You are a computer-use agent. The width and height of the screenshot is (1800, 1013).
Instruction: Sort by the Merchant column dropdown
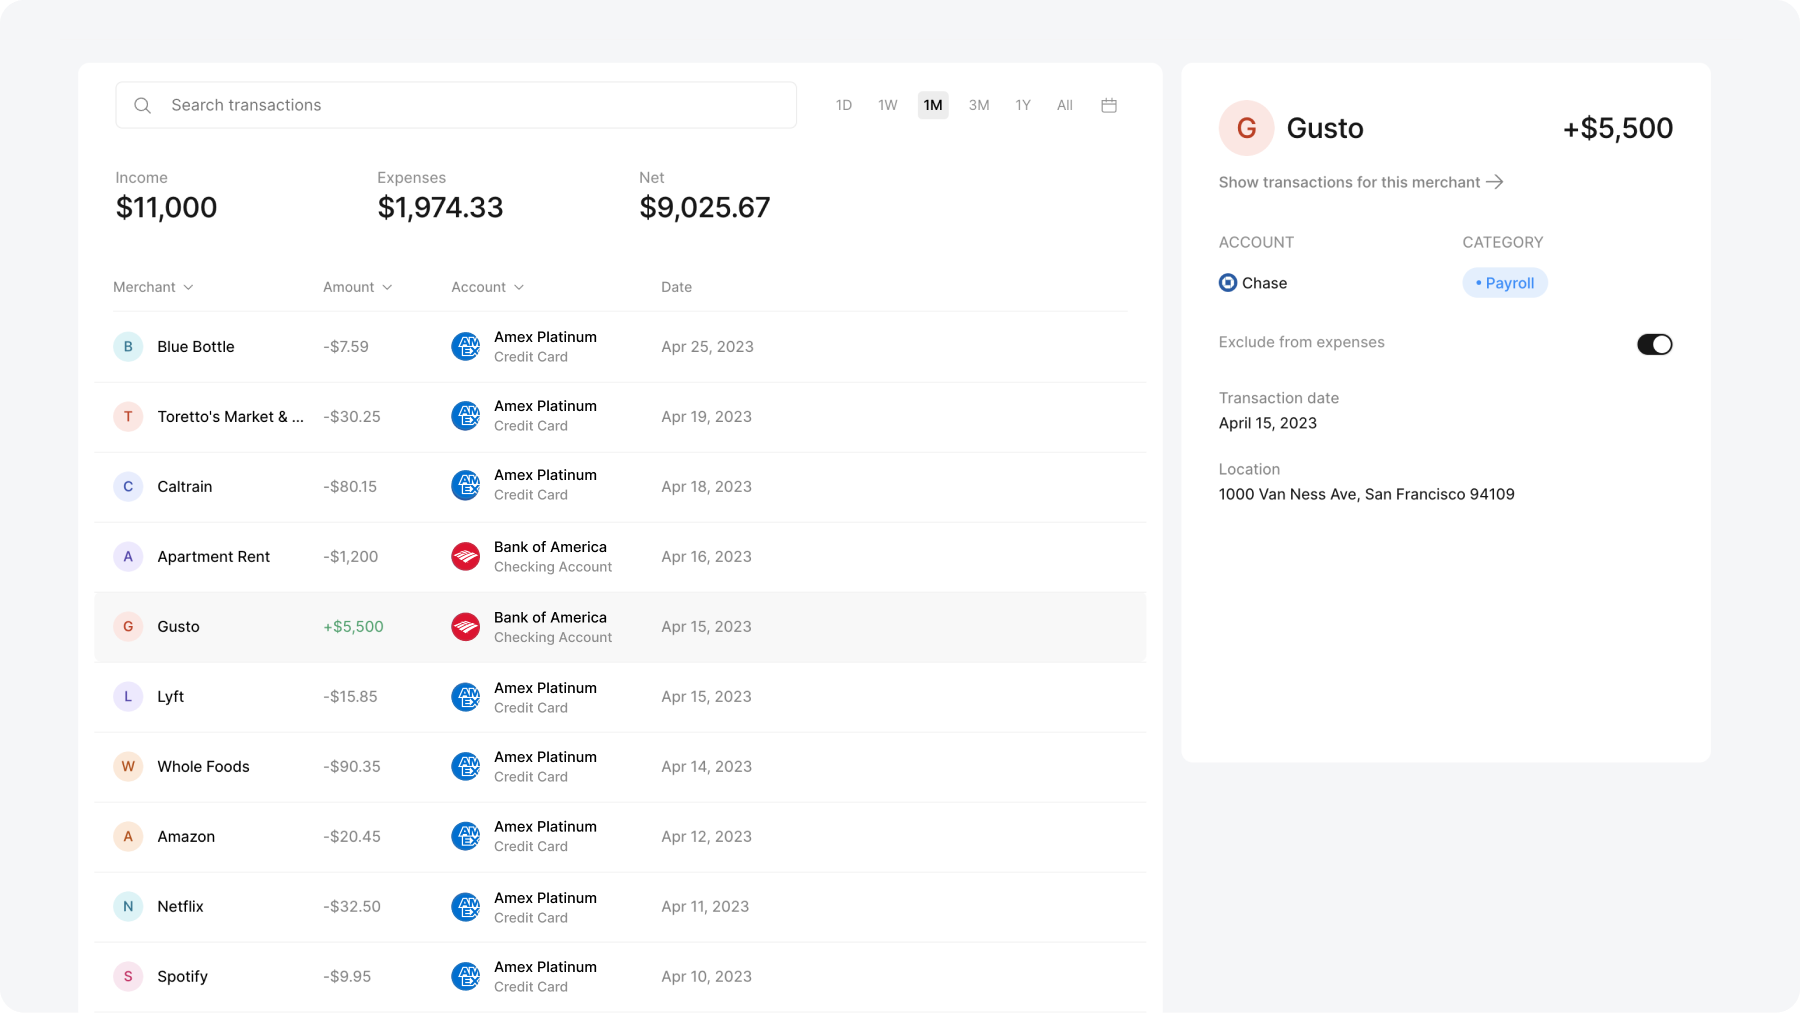[153, 287]
